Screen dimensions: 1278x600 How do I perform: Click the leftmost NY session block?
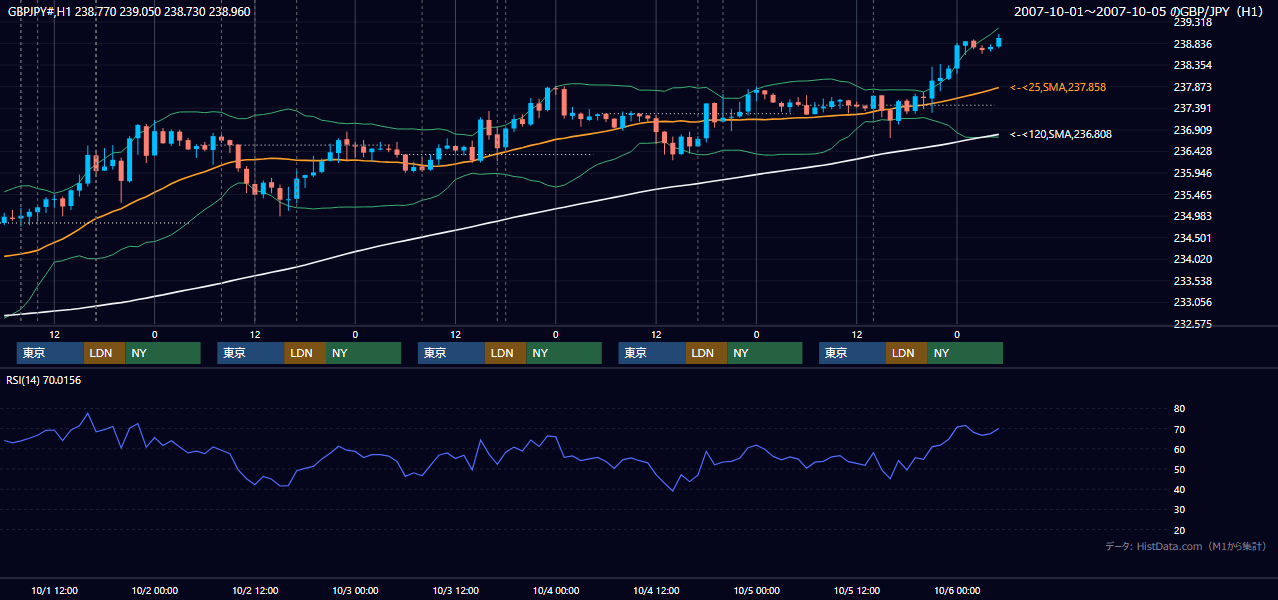[163, 353]
